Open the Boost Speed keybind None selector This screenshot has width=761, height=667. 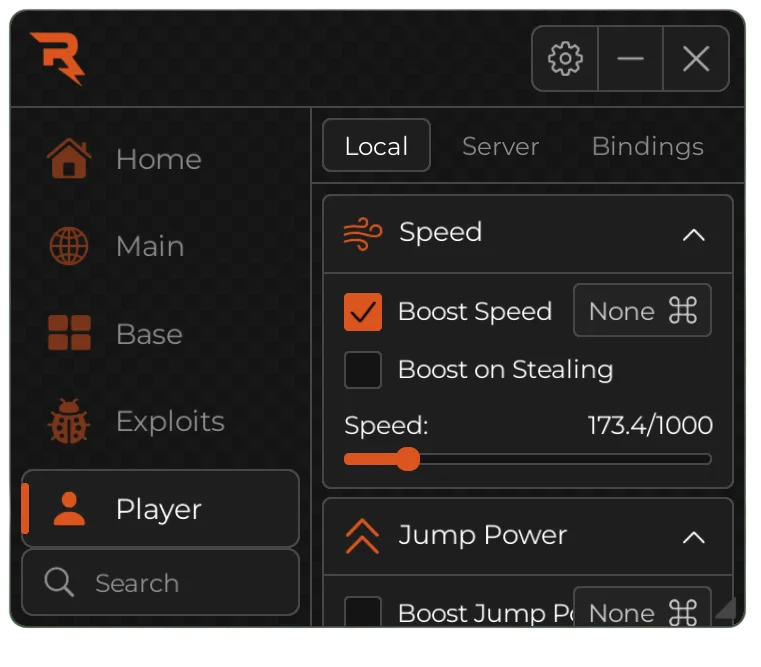(x=642, y=311)
